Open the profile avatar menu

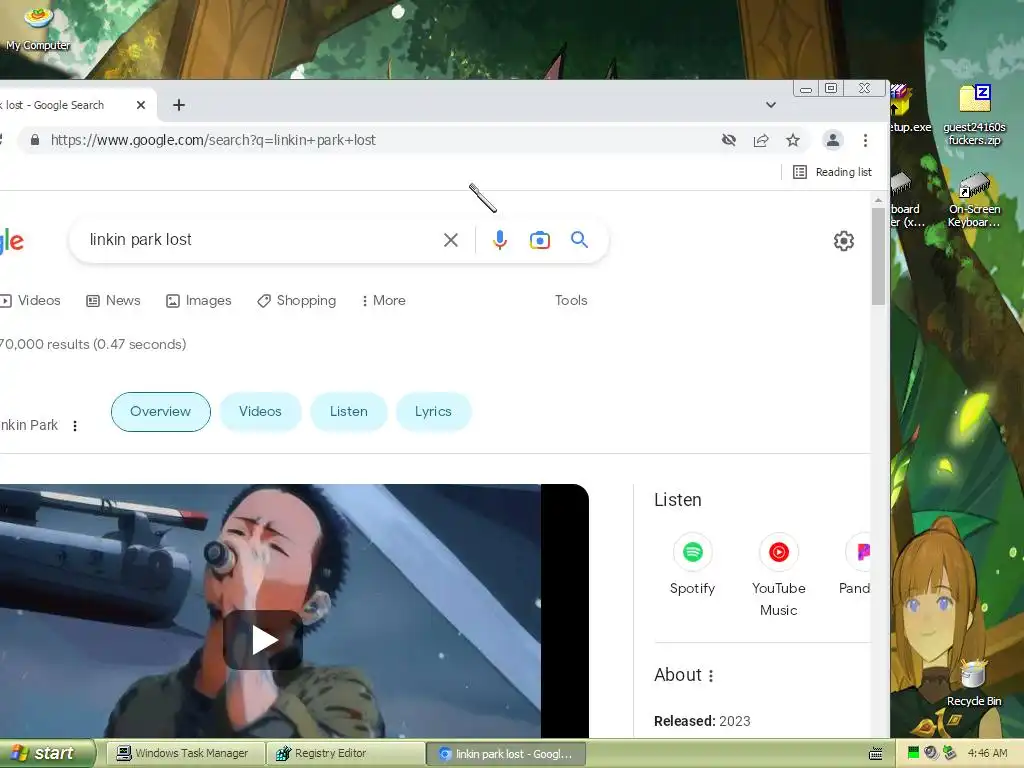833,140
